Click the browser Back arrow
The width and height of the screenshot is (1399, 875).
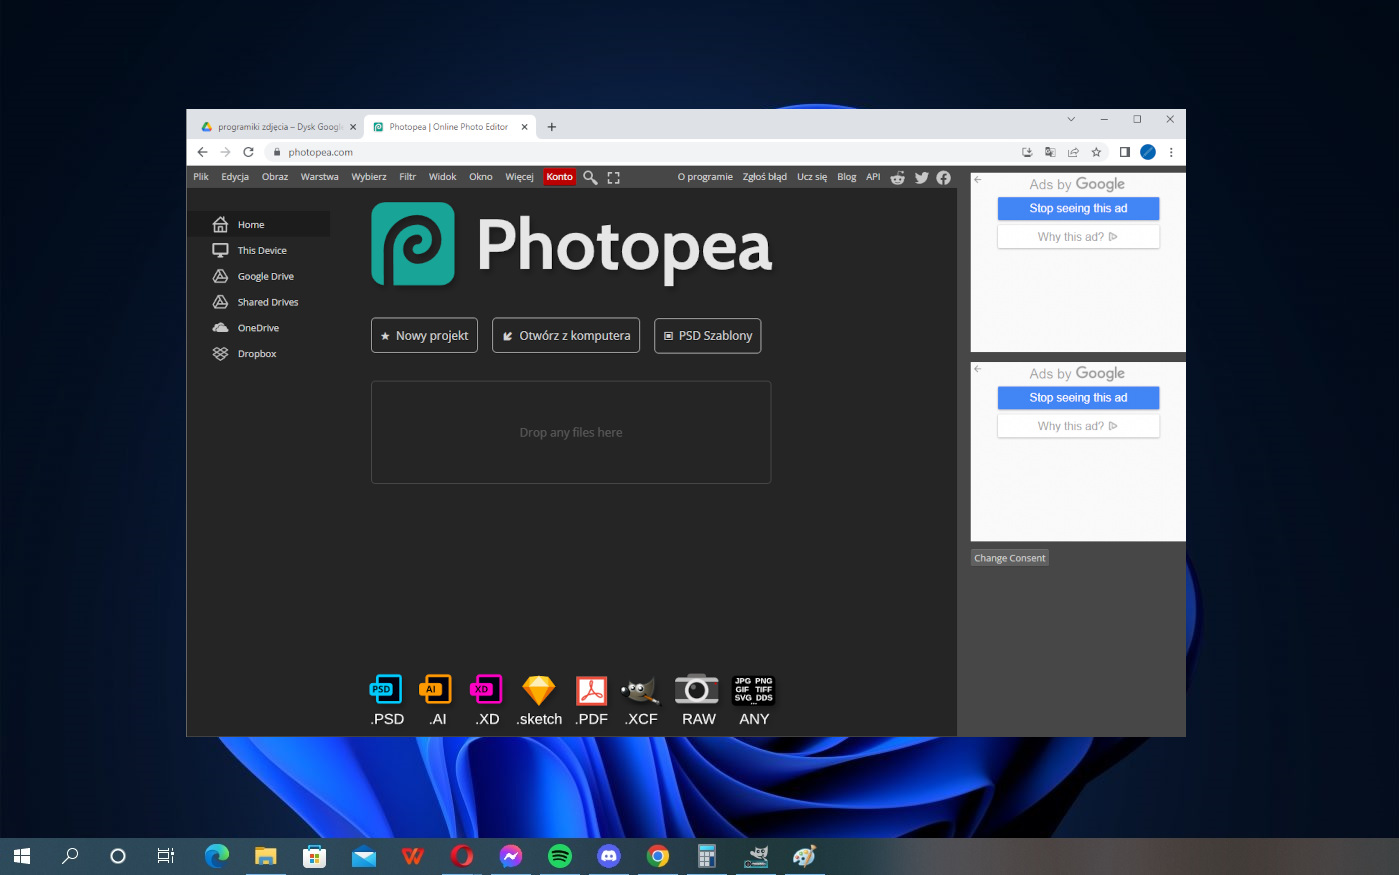click(x=202, y=152)
